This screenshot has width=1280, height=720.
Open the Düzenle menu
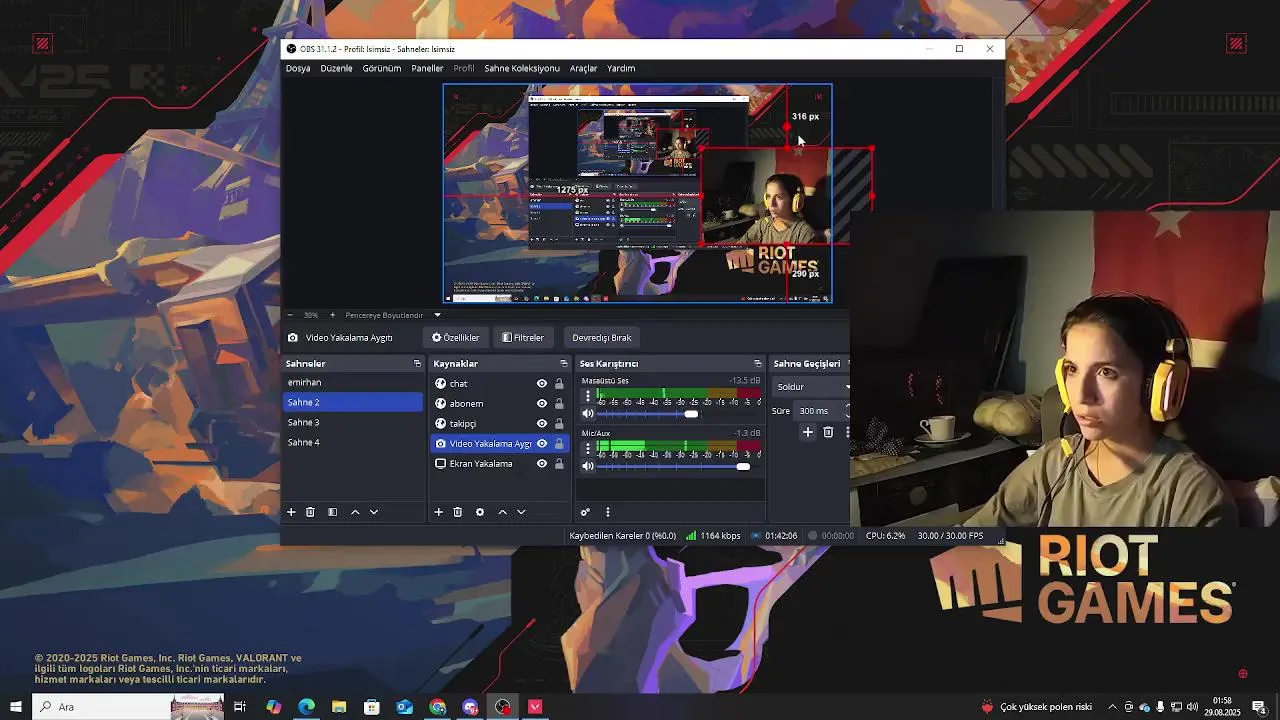336,69
